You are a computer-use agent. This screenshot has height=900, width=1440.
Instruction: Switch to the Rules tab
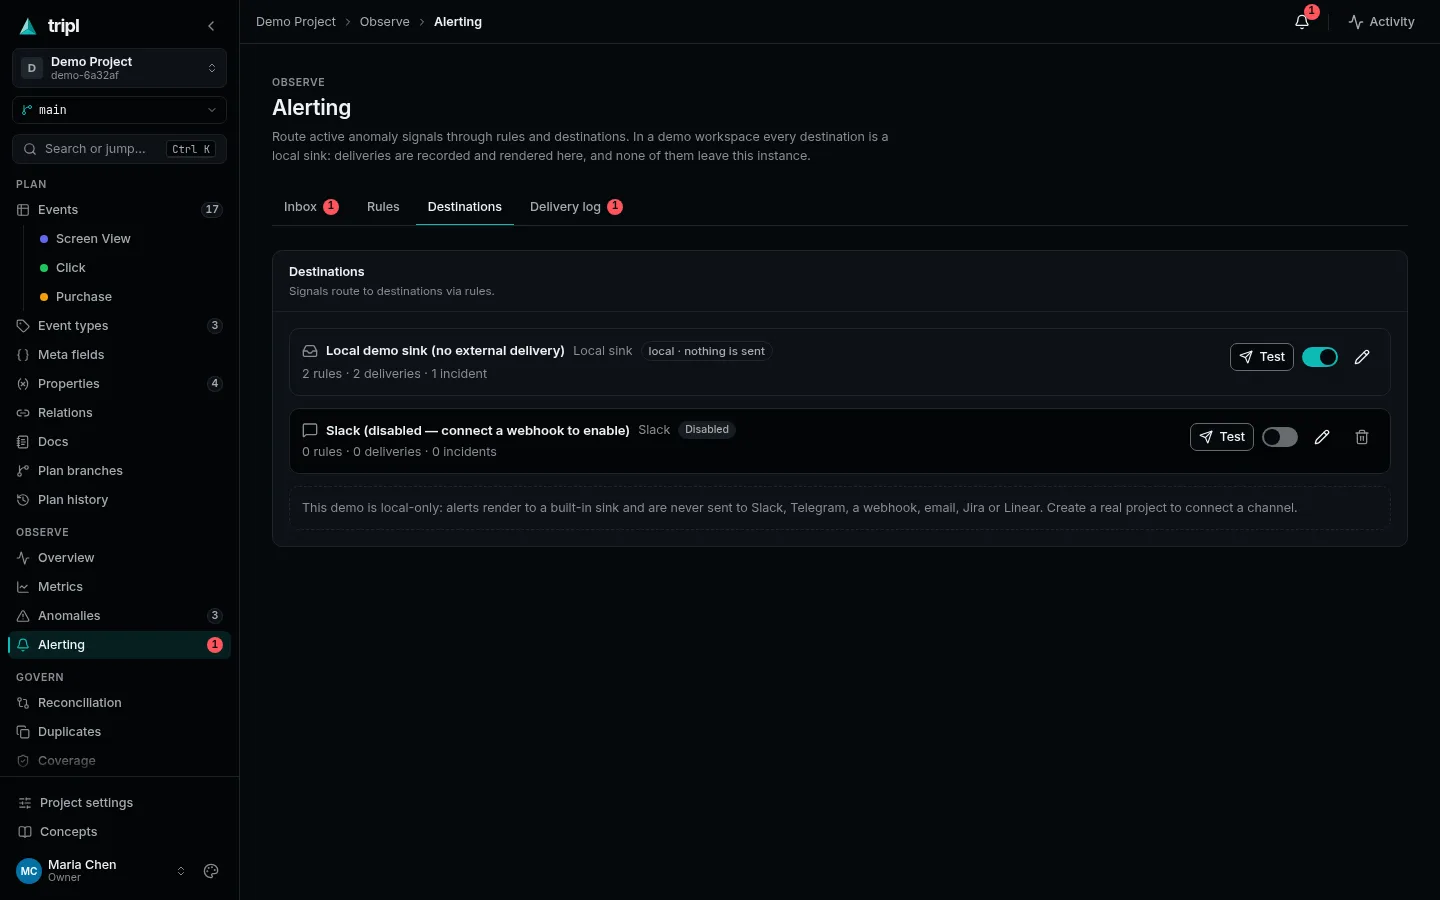click(383, 207)
